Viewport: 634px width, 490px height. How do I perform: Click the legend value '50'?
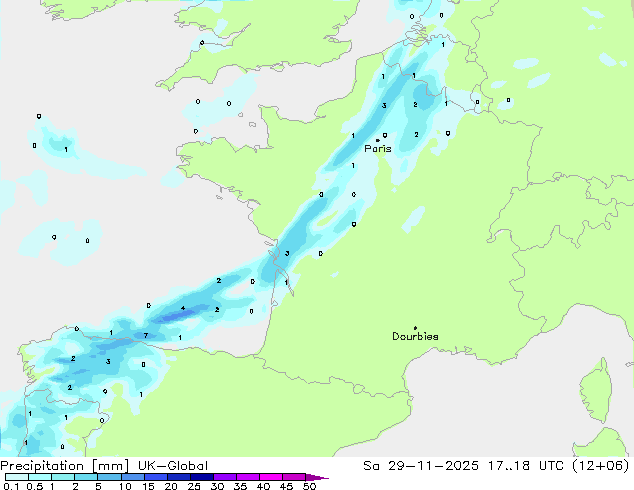(x=309, y=486)
